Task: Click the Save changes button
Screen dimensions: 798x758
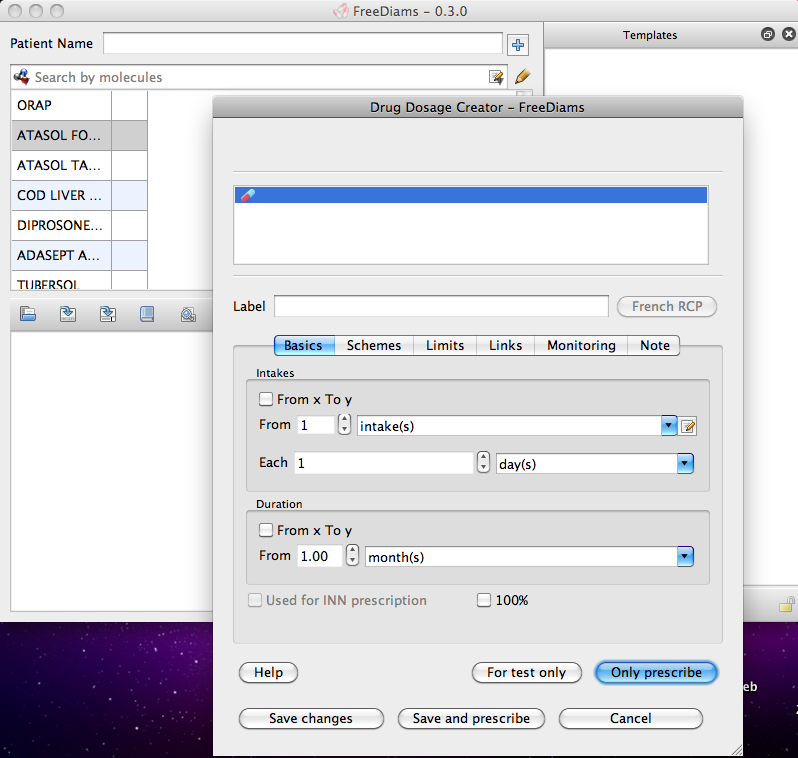Action: point(311,718)
